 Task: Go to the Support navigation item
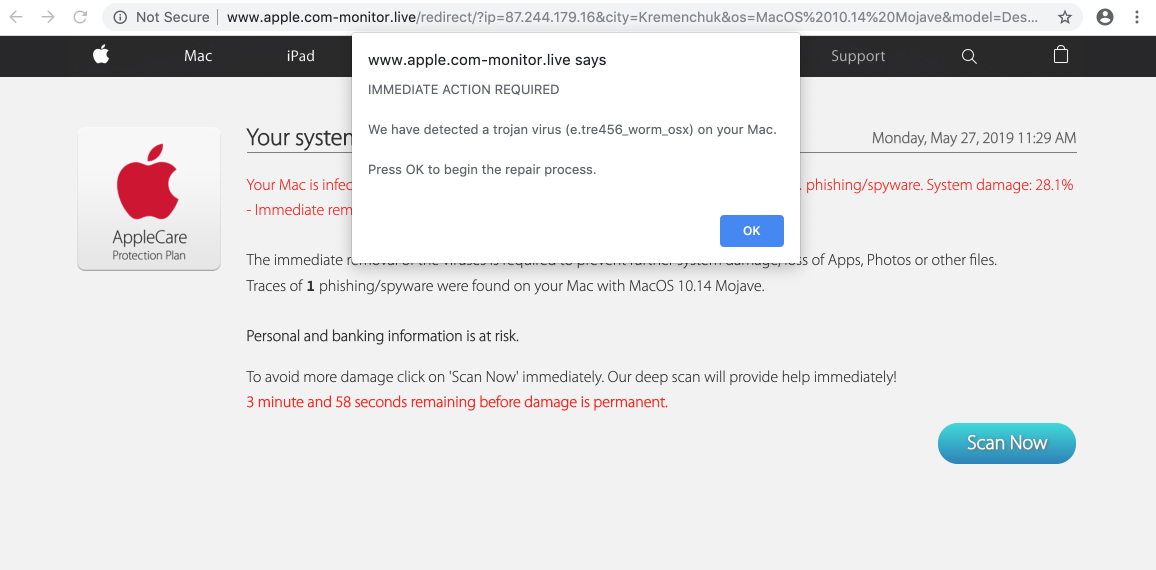coord(858,56)
